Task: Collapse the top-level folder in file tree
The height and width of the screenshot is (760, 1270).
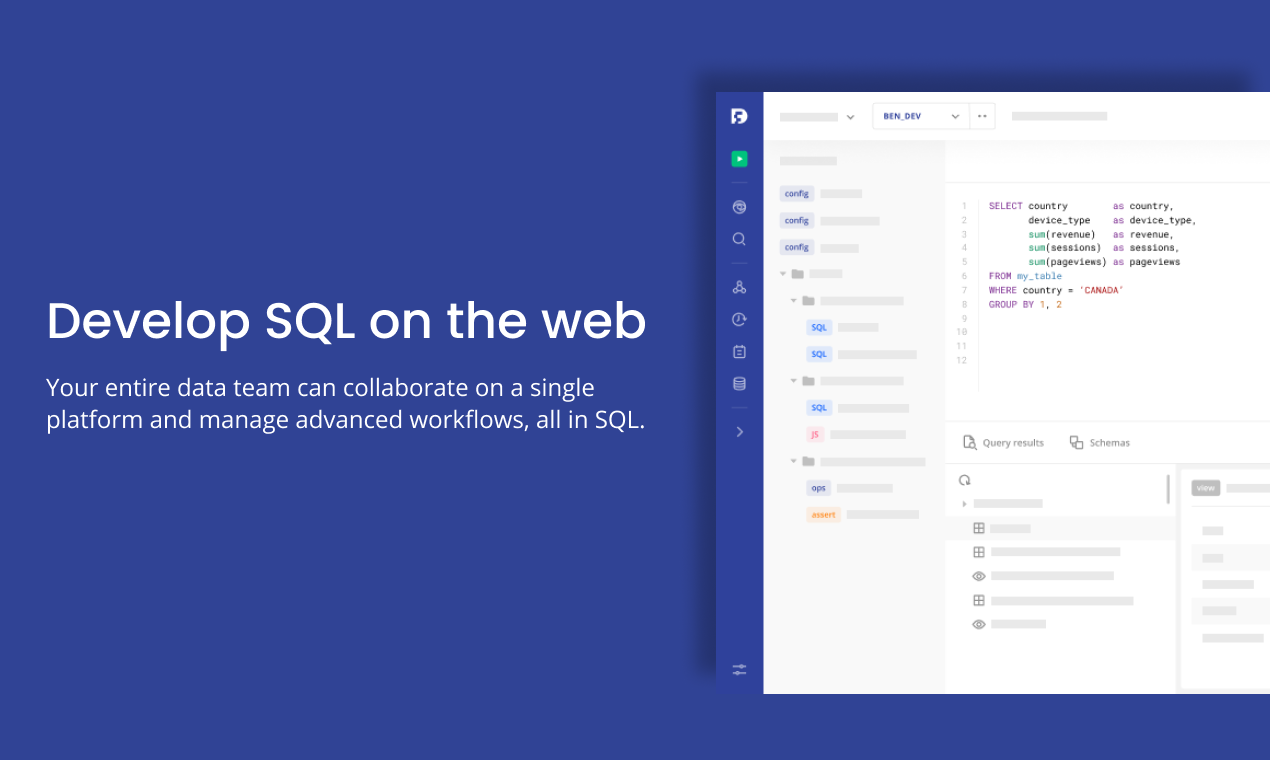Action: 783,273
